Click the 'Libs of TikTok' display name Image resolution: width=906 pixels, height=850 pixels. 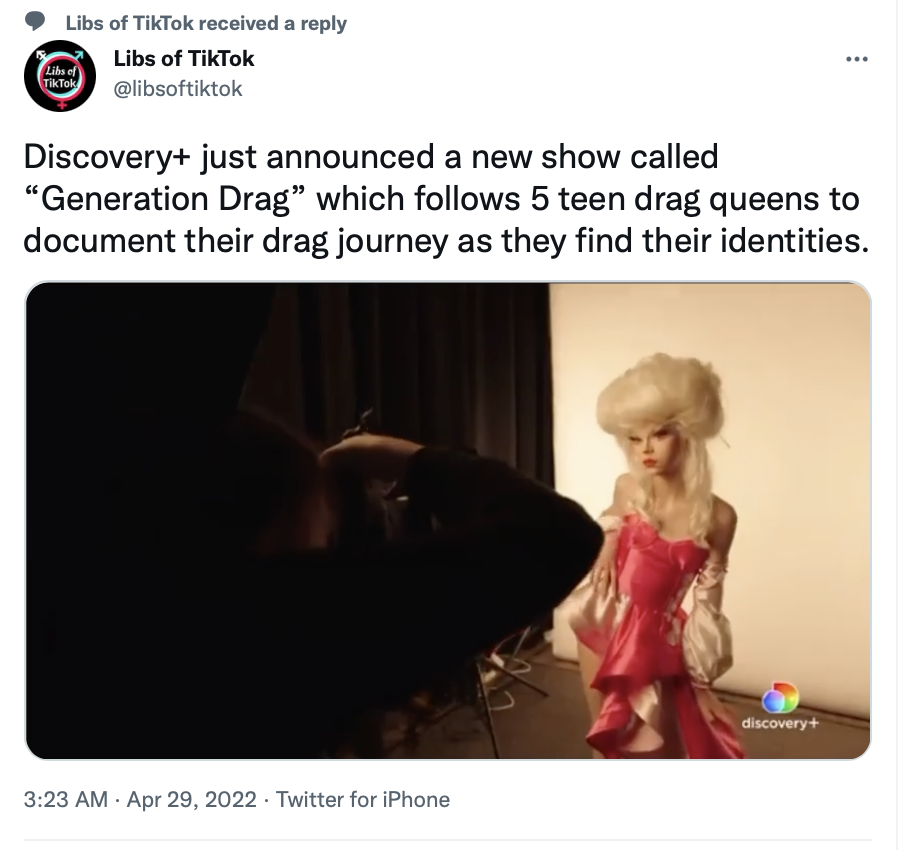click(x=184, y=58)
